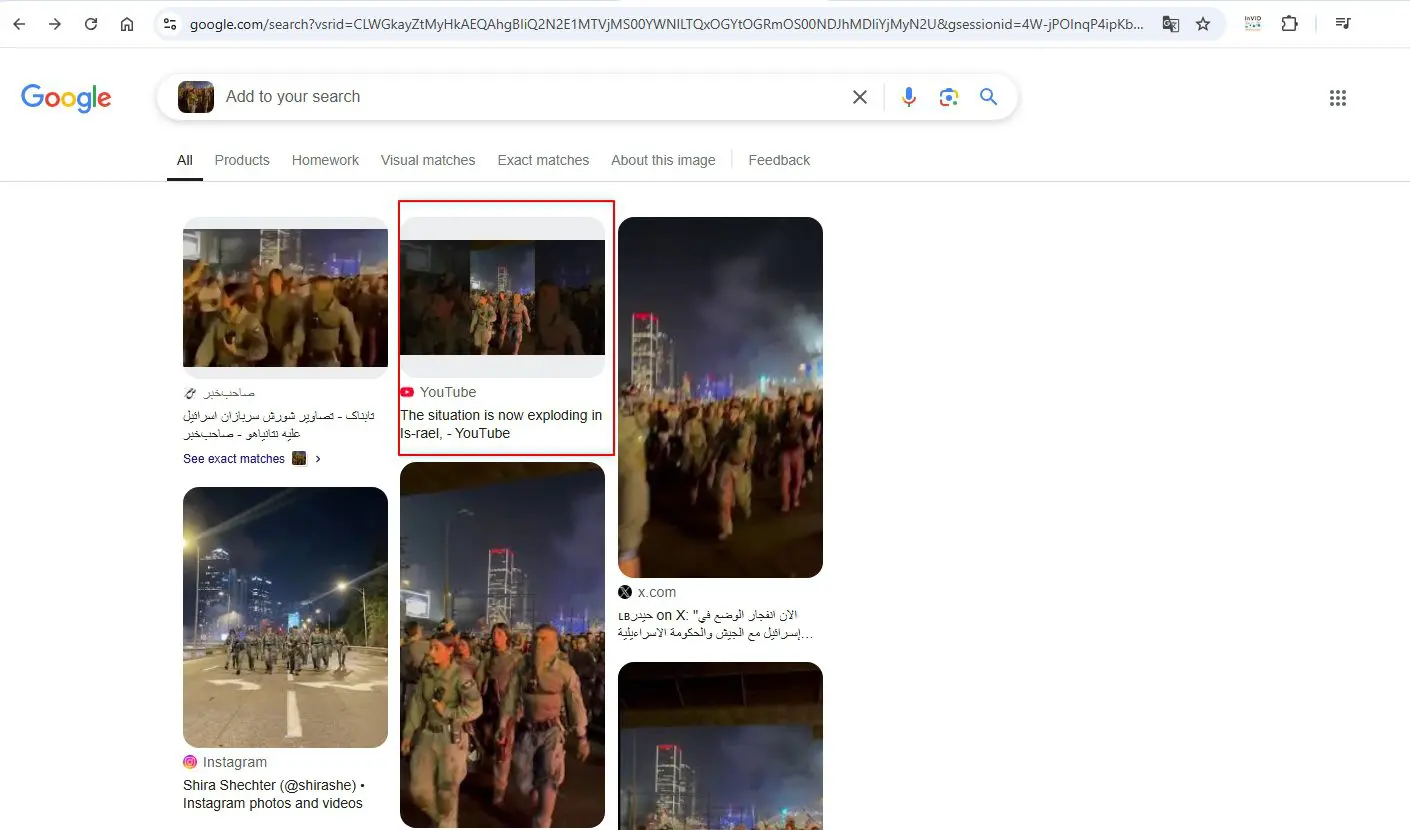The image size is (1410, 830).
Task: Open the browser extensions puzzle icon
Action: (x=1290, y=24)
